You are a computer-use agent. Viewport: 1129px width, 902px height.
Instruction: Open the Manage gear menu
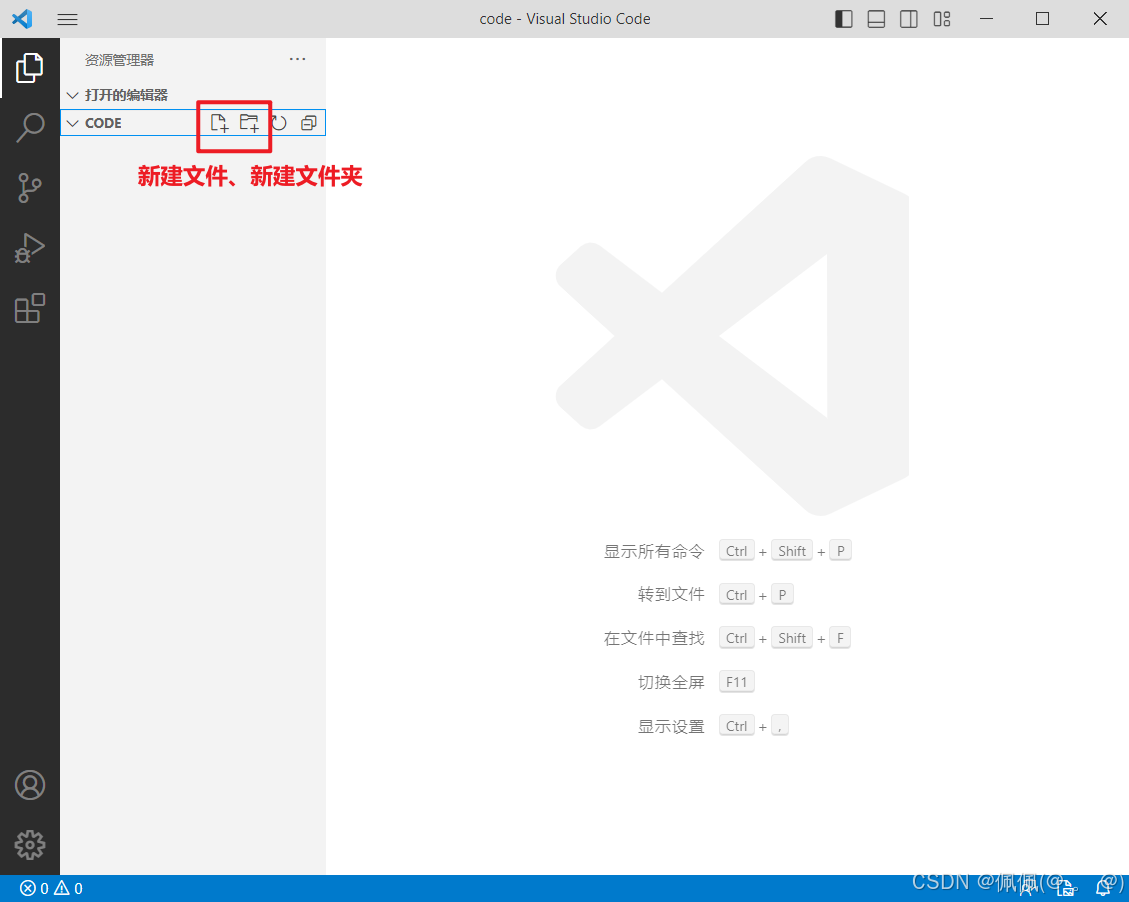[x=30, y=844]
